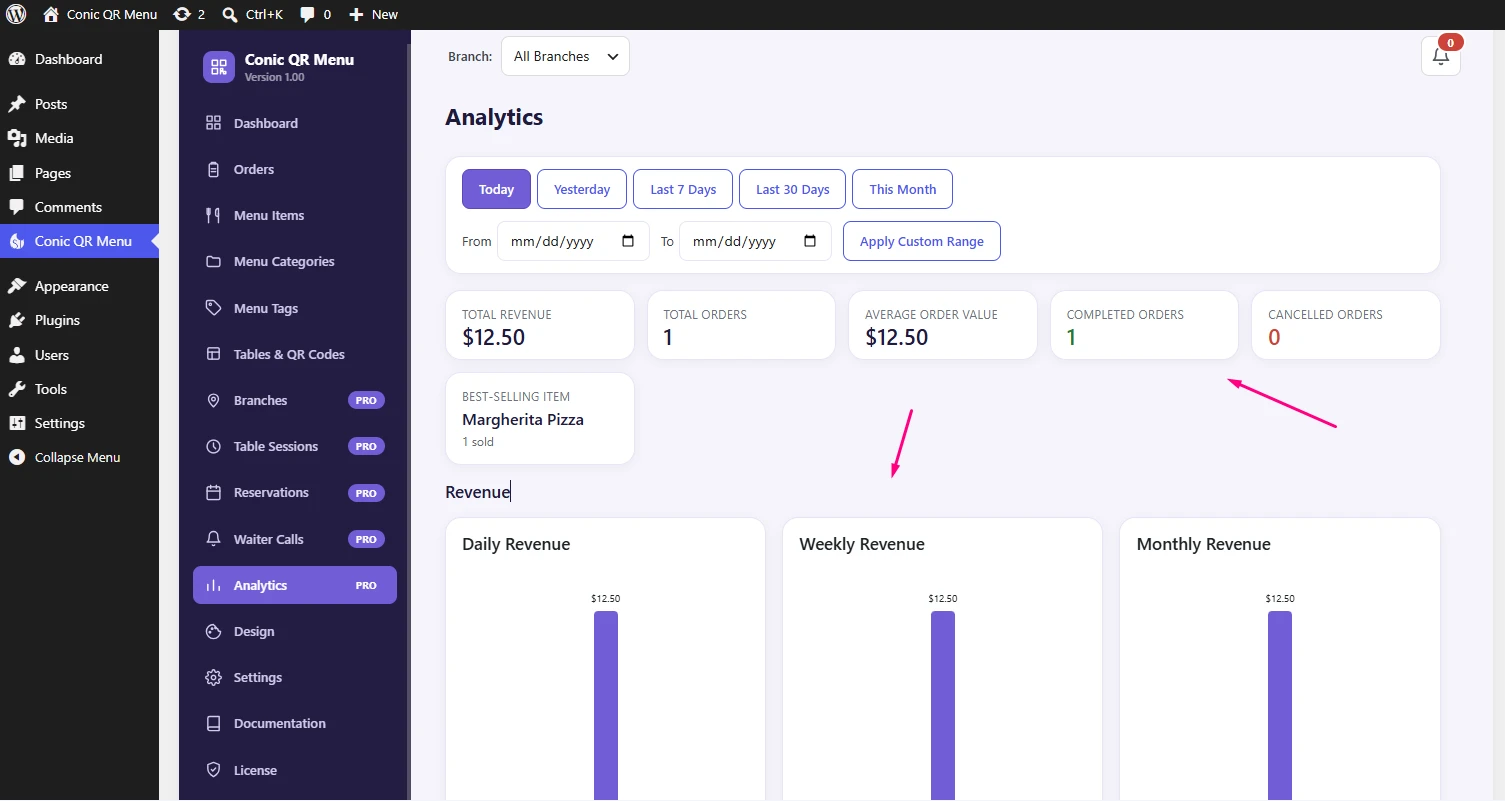
Task: Click the Analytics bar chart icon
Action: (213, 585)
